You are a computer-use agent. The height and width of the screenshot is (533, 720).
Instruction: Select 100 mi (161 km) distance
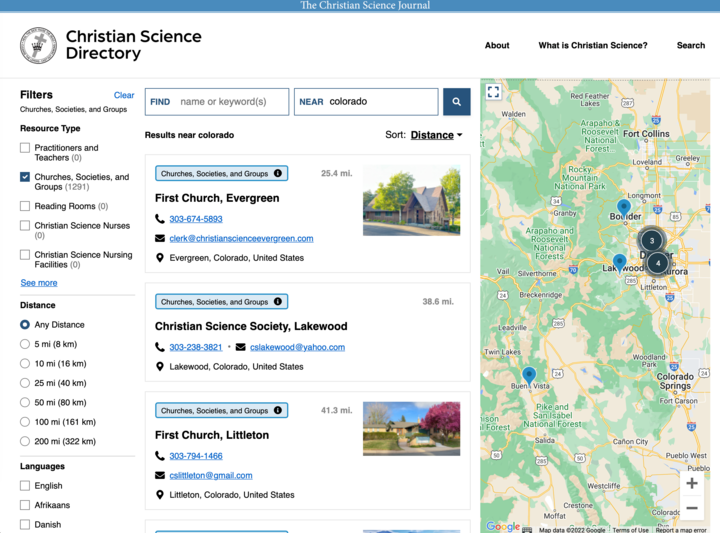point(25,422)
